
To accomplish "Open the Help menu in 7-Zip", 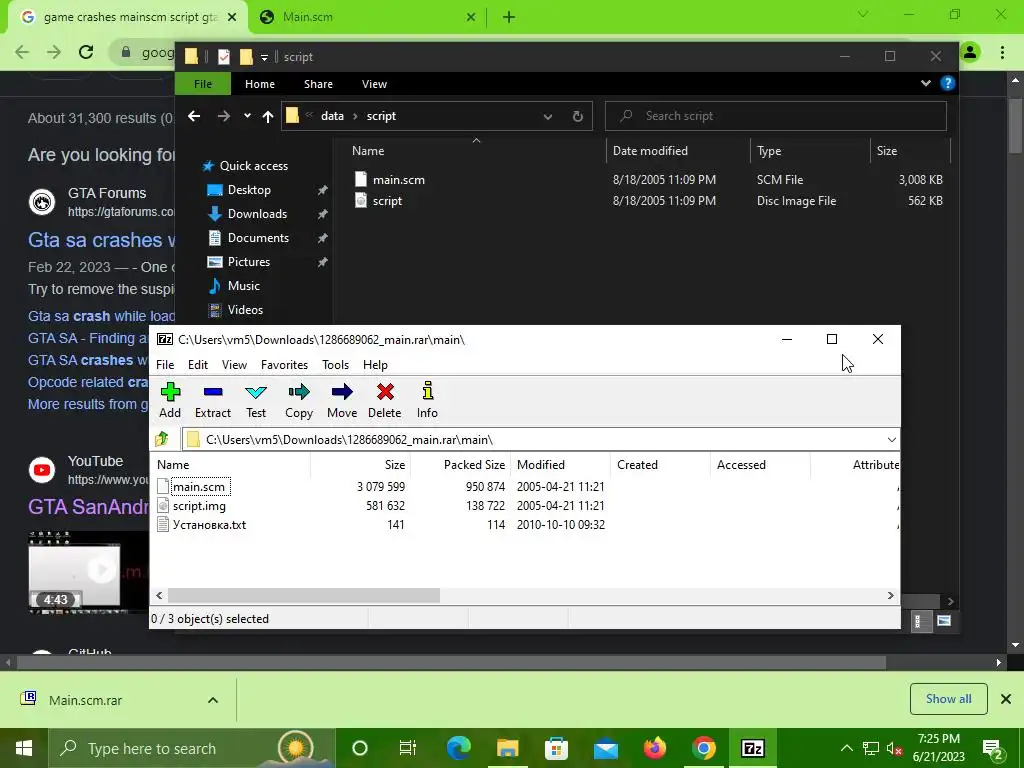I will 375,364.
